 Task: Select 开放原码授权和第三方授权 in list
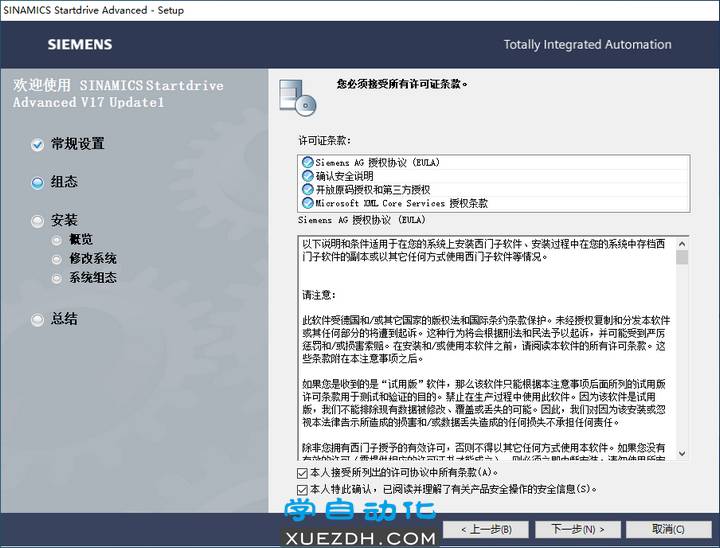pos(494,189)
